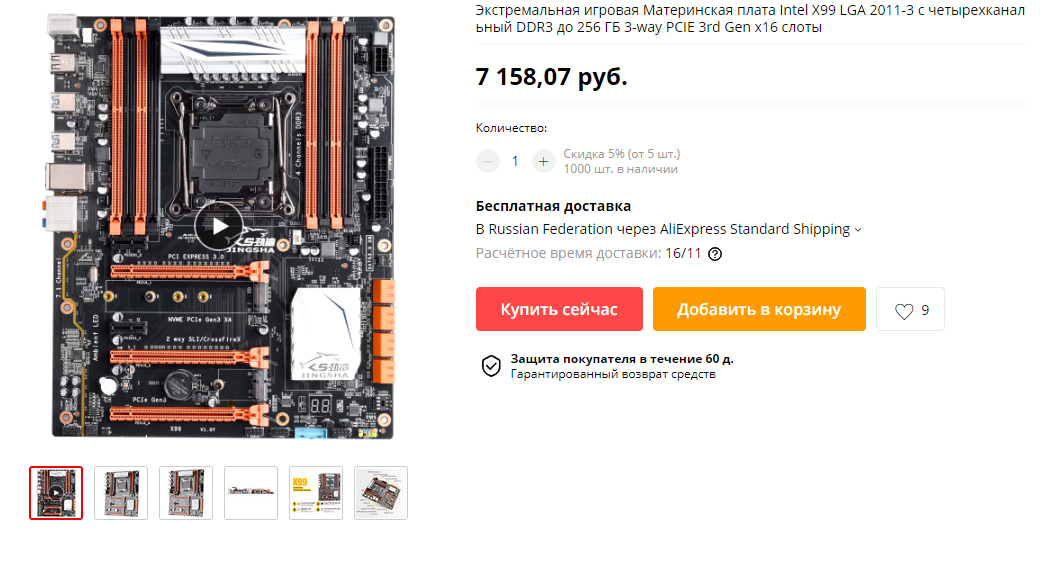Expand the AliExpress Standard Shipping dropdown

tap(858, 230)
